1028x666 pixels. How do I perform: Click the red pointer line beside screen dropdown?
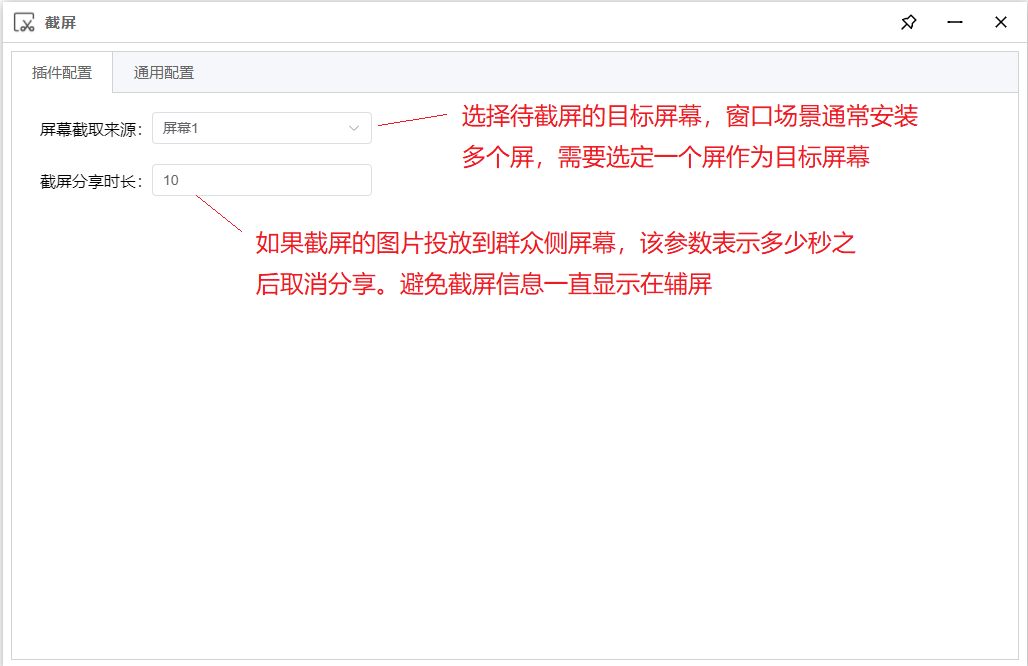coord(412,120)
